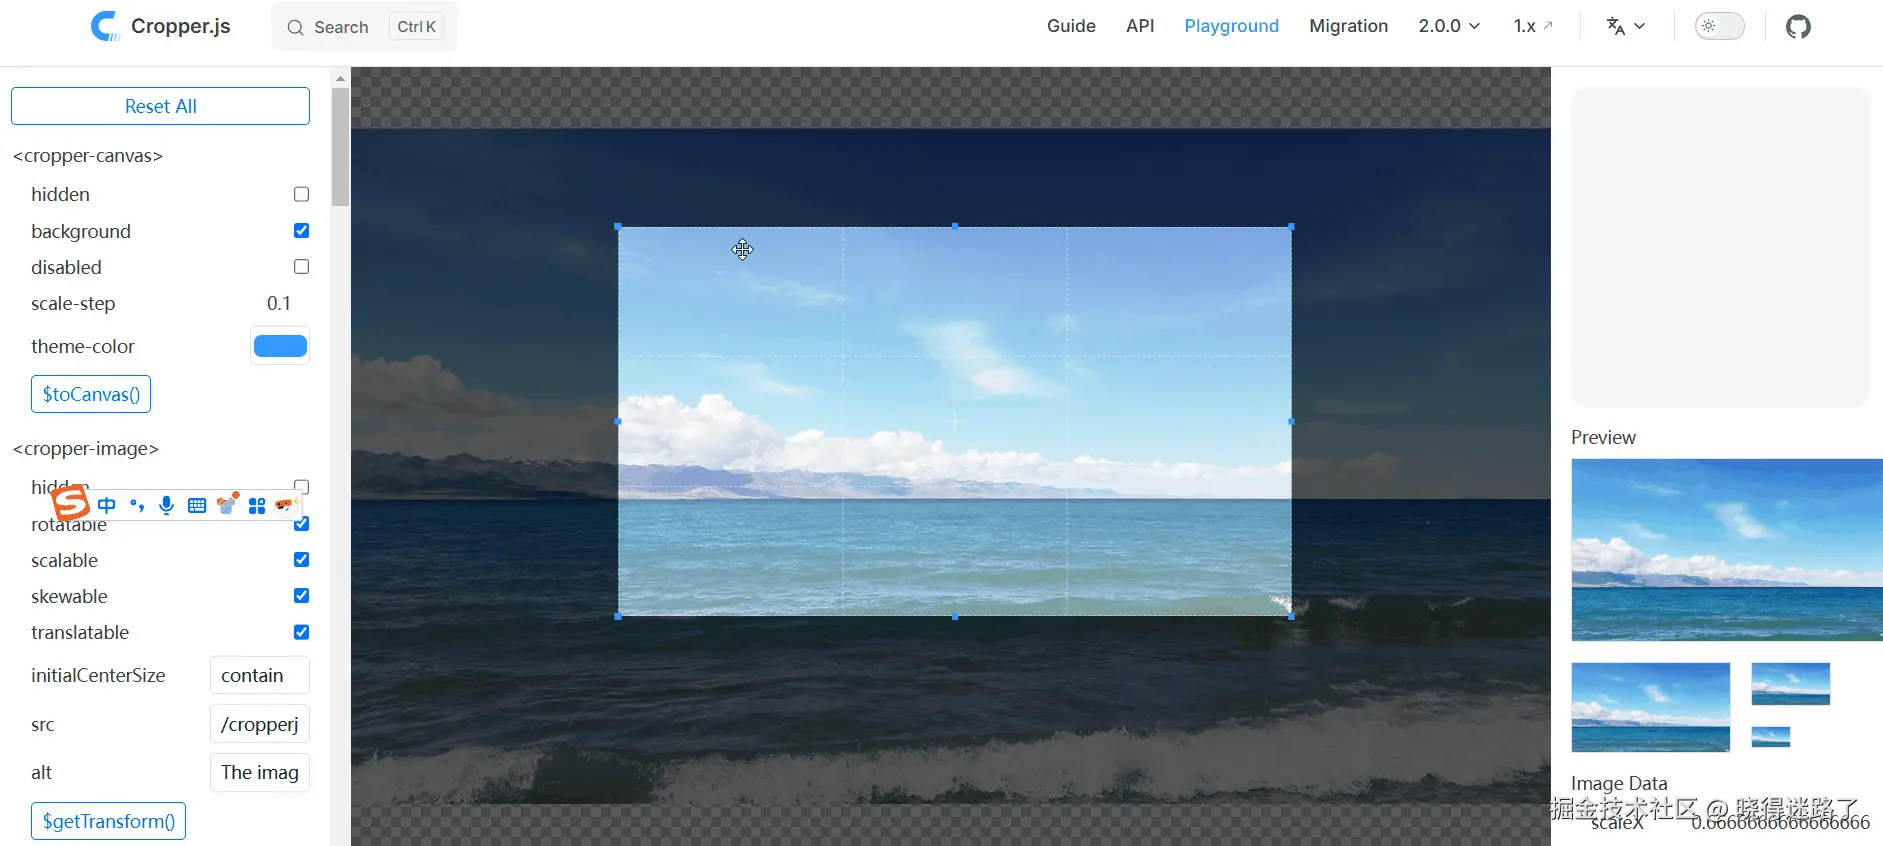The image size is (1883, 846).
Task: Click the left-middle crop selection handle
Action: [618, 421]
